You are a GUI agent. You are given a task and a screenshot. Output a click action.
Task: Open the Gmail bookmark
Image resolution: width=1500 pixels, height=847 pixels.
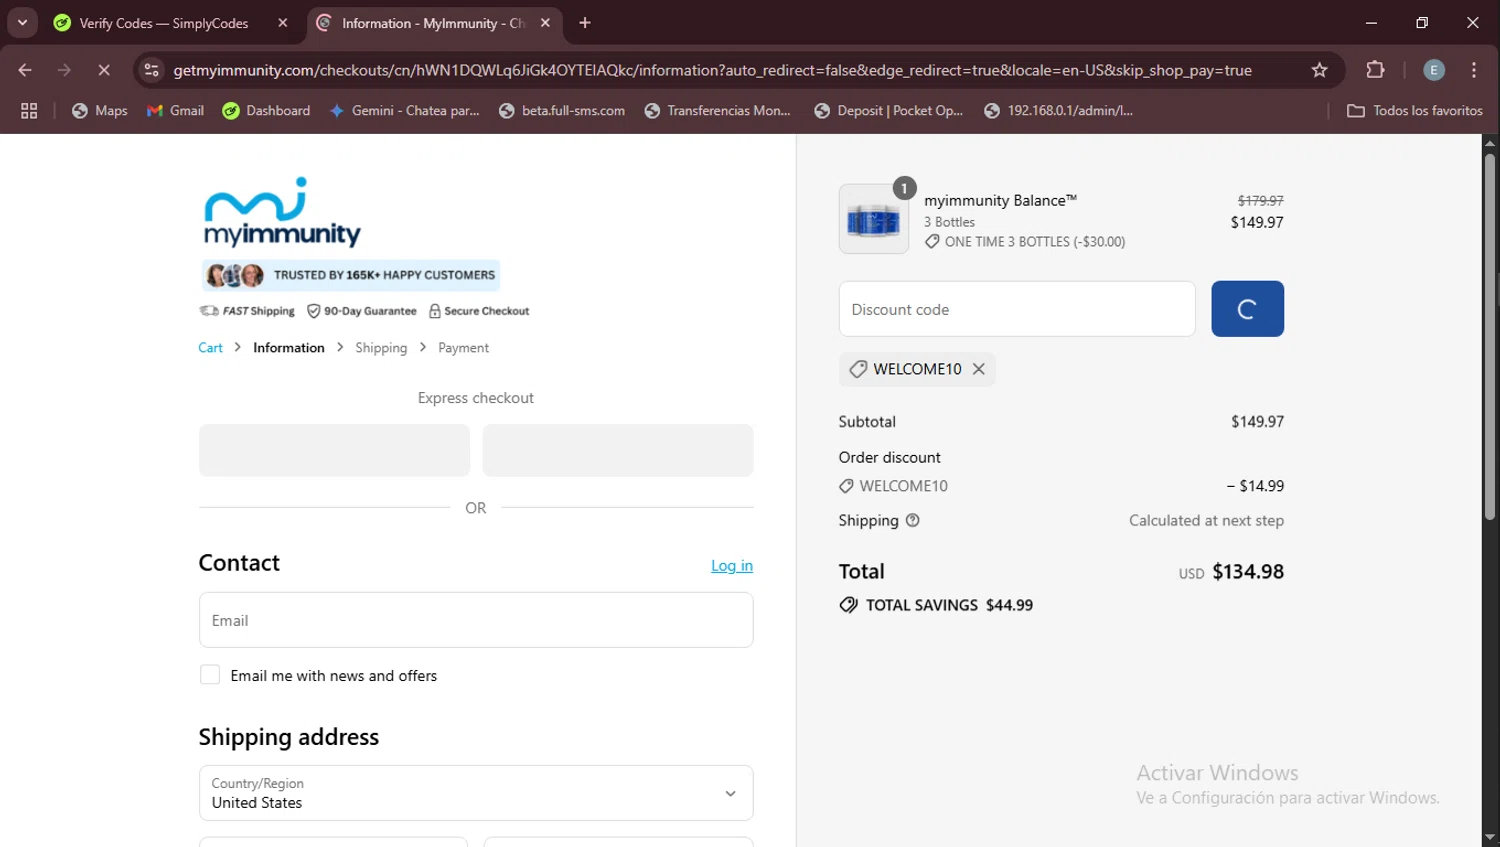point(176,111)
